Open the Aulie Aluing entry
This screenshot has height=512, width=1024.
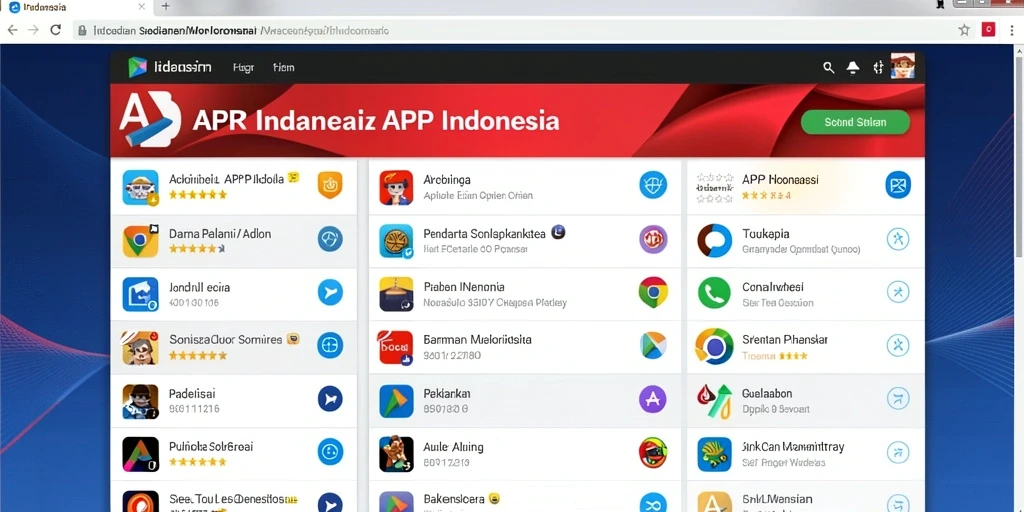click(x=524, y=454)
